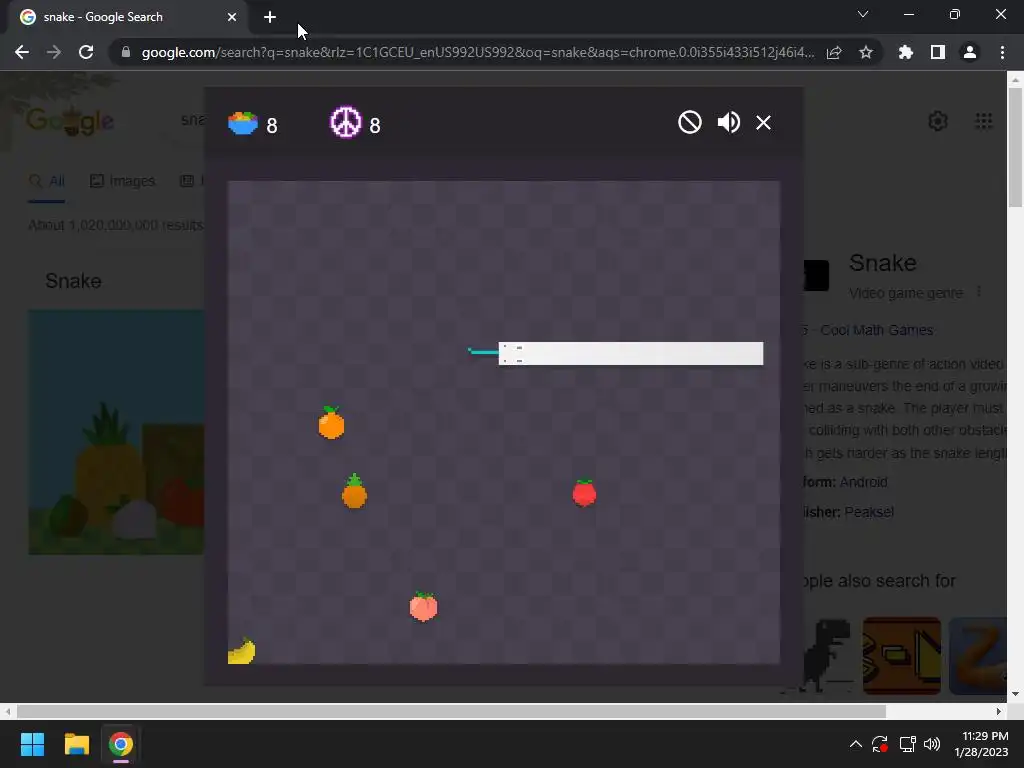Open the Google apps grid

984,121
